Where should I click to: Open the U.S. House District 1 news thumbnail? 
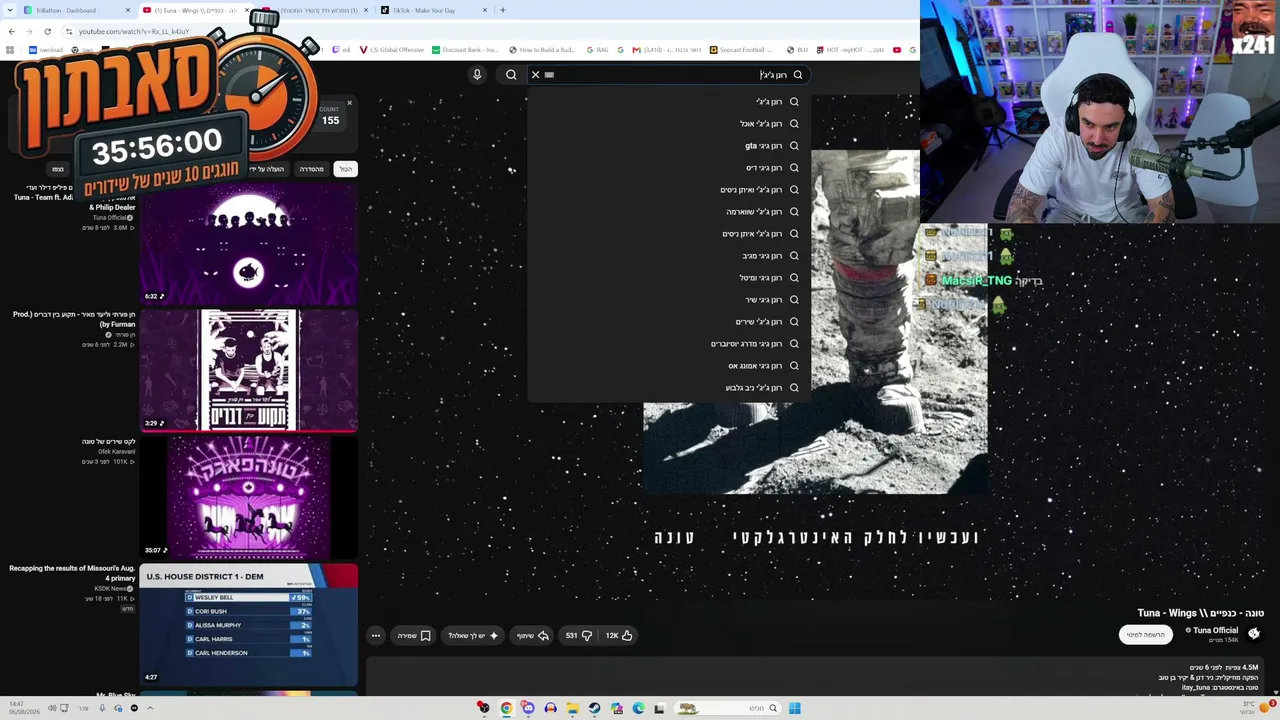249,624
